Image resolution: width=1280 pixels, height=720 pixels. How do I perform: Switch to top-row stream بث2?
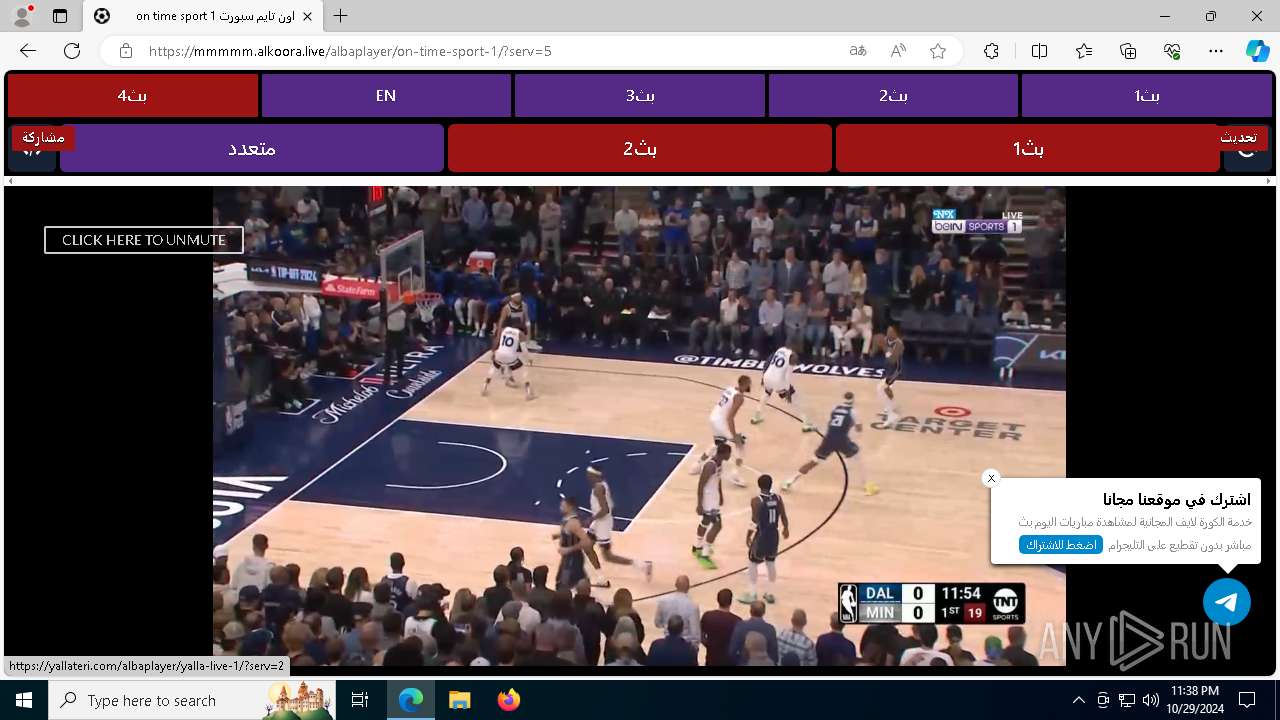(893, 95)
